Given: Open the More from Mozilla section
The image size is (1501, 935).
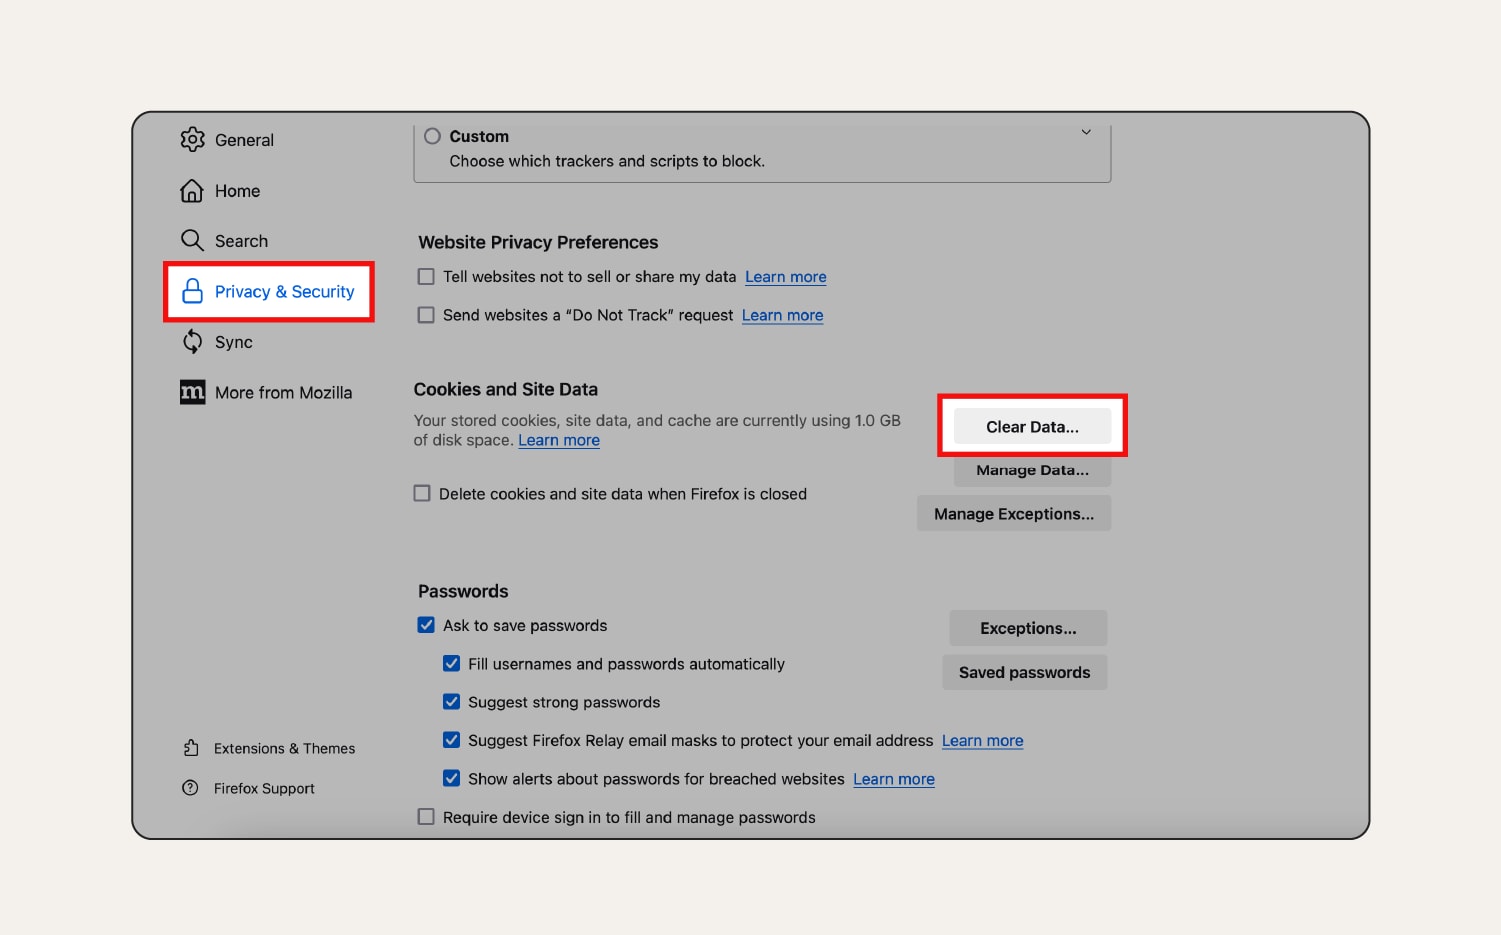Looking at the screenshot, I should tap(283, 392).
